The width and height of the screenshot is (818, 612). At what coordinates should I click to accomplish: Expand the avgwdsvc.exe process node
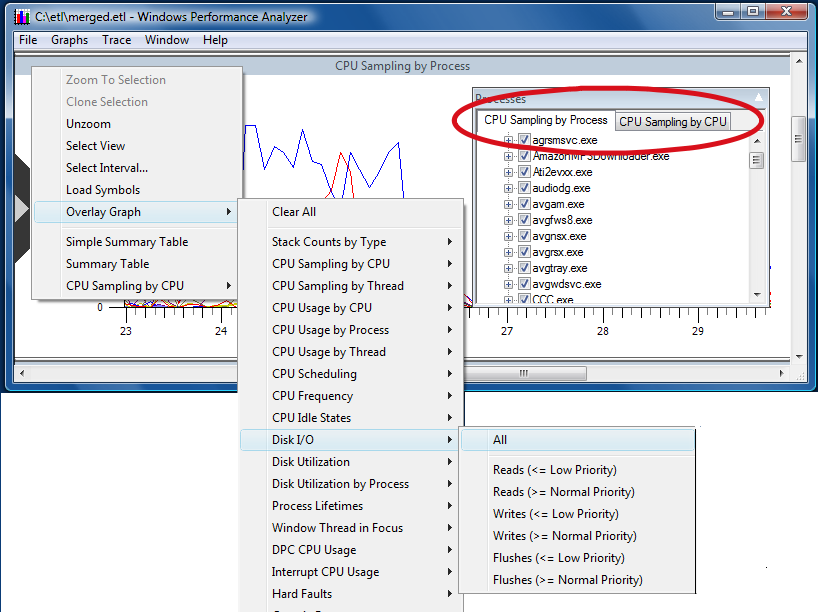510,284
